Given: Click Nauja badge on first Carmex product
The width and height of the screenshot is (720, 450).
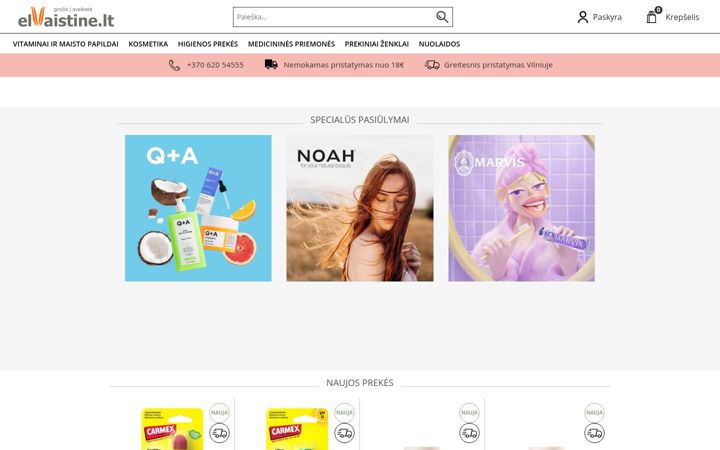Looking at the screenshot, I should (x=219, y=412).
